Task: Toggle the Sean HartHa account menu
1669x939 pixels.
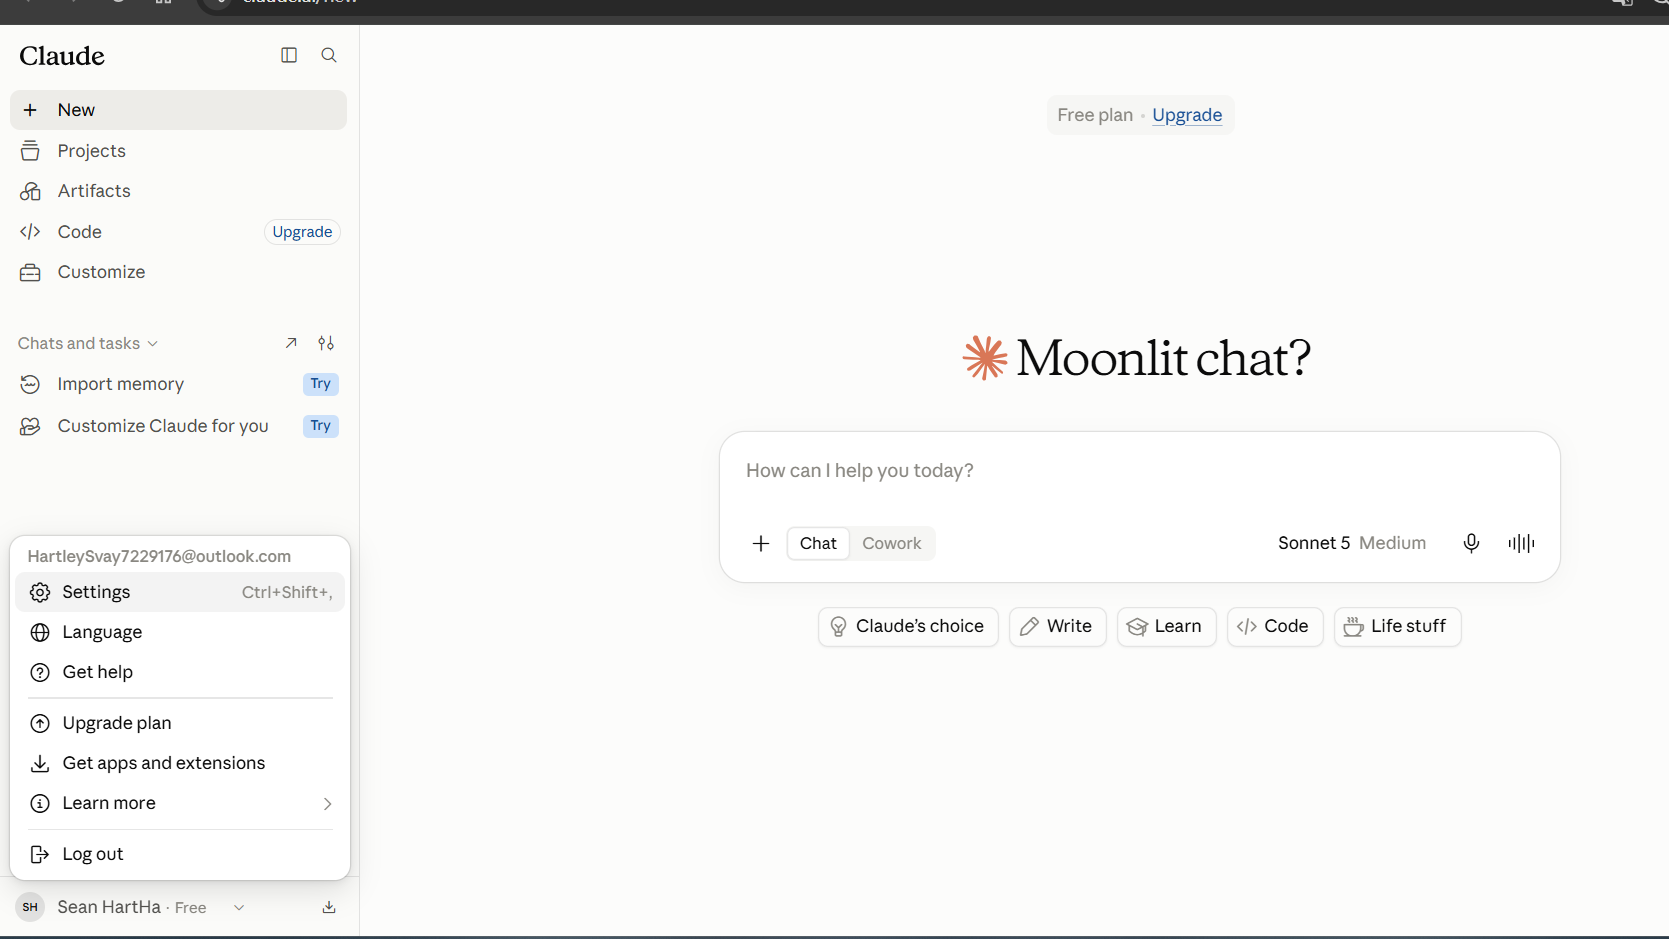Action: coord(130,907)
